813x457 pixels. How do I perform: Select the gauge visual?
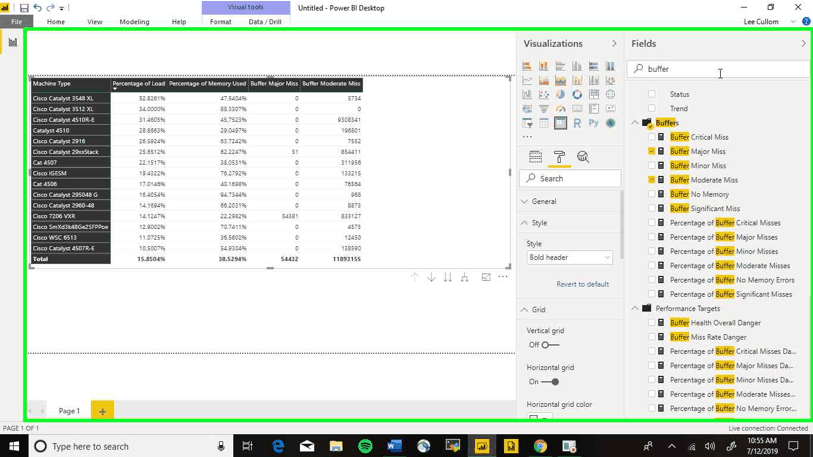(560, 109)
